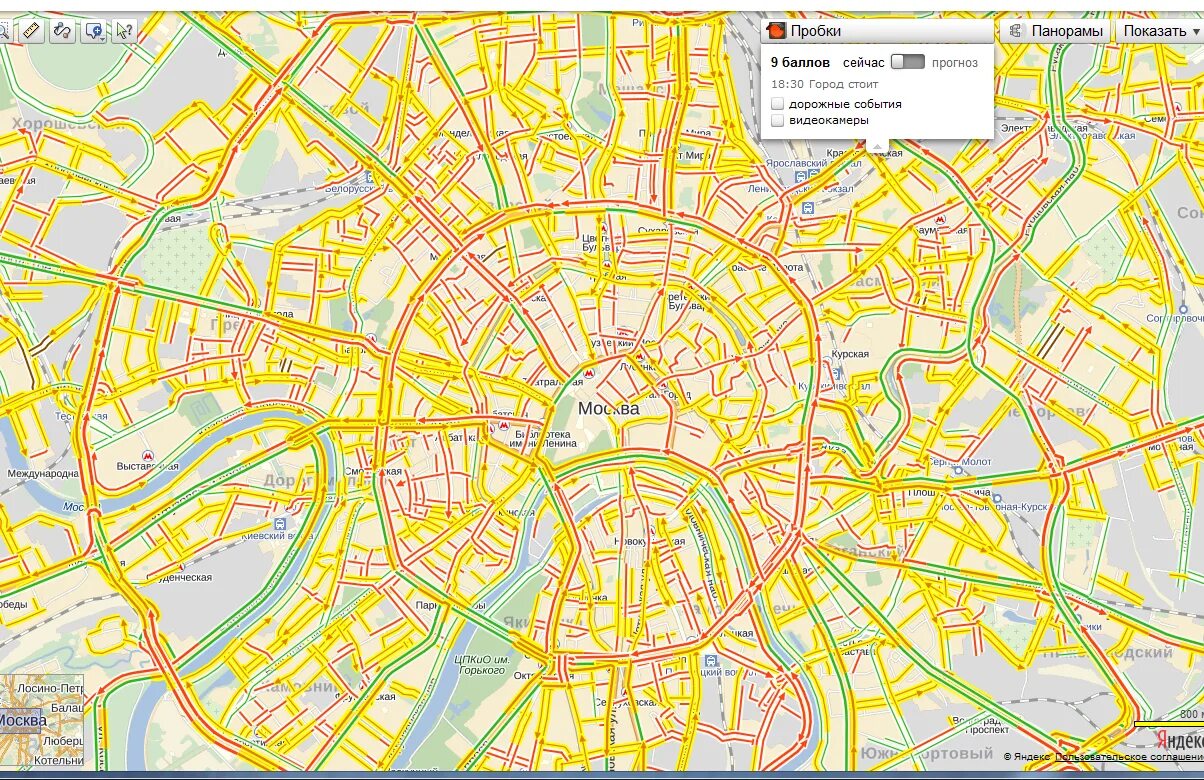
Task: Click the traffic light icon beside Пробки
Action: [x=776, y=31]
